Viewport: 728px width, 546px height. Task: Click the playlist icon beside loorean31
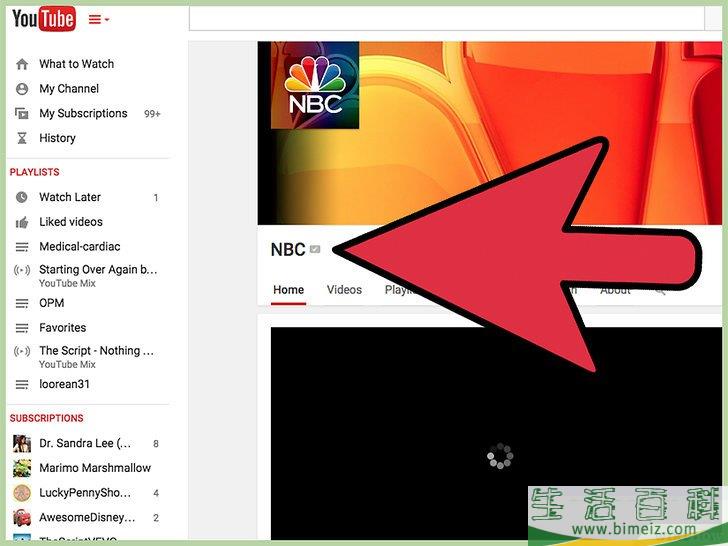22,385
